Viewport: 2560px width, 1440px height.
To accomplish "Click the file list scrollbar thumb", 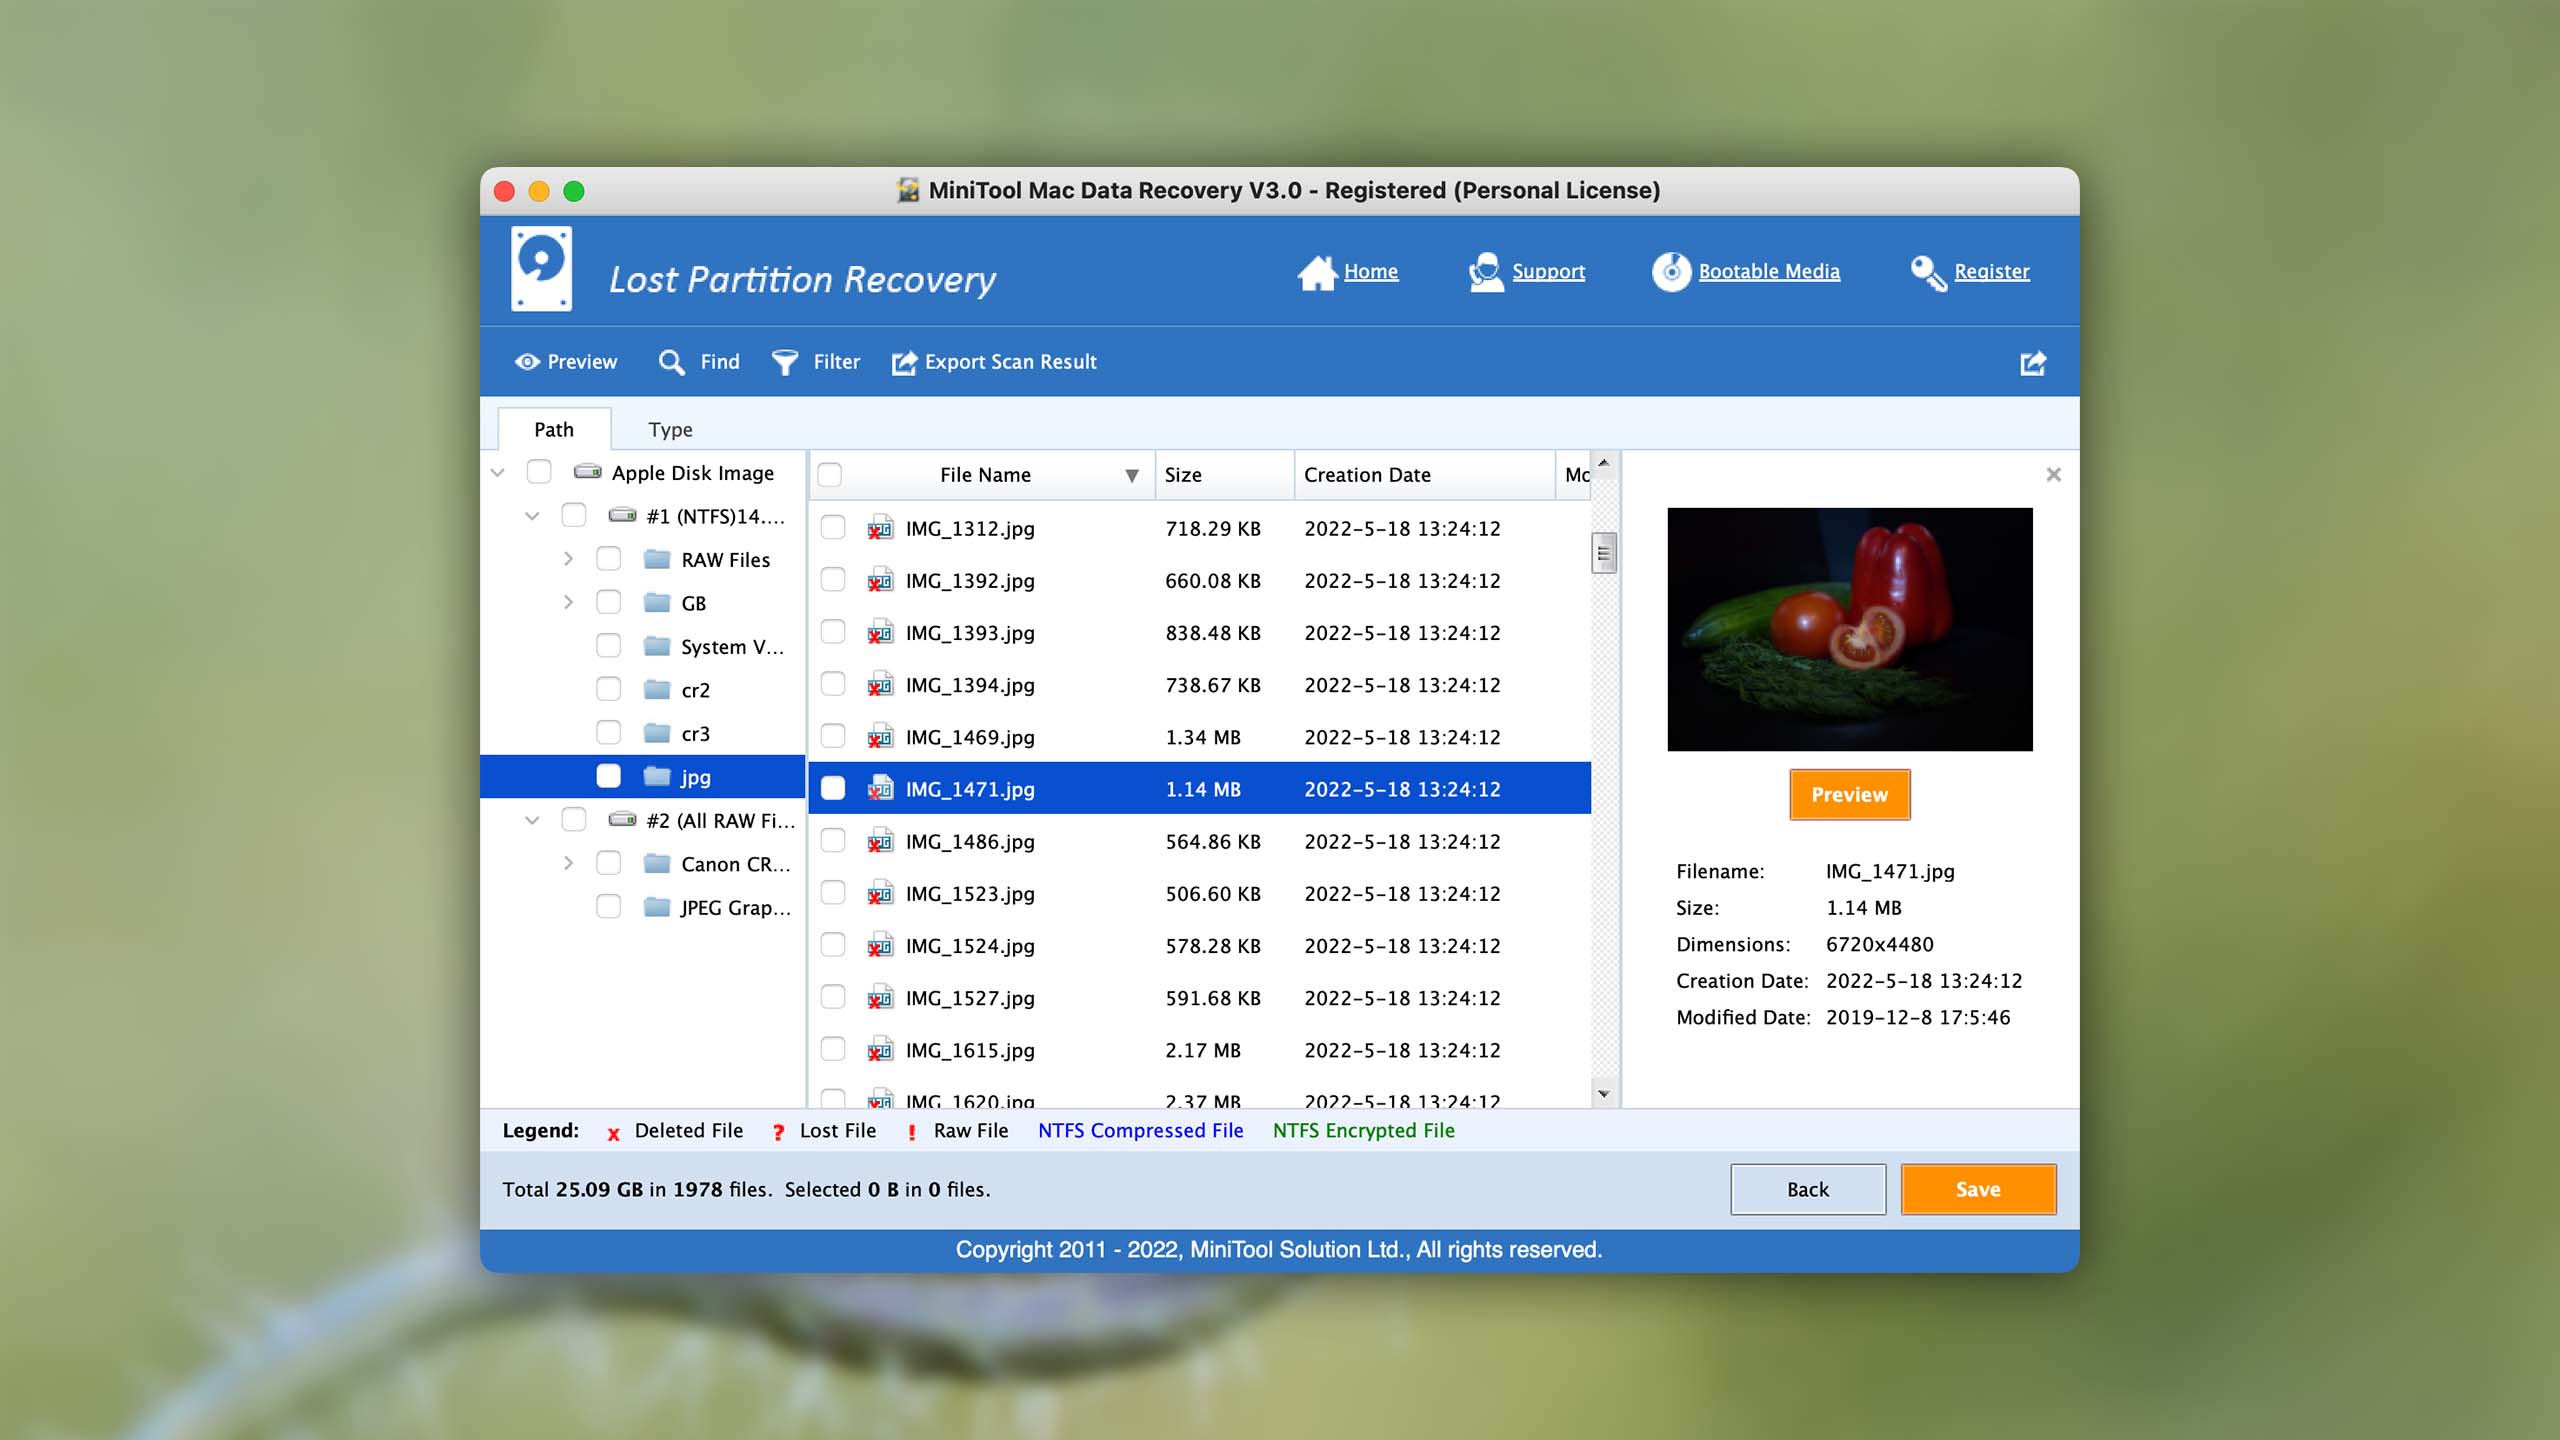I will point(1603,553).
